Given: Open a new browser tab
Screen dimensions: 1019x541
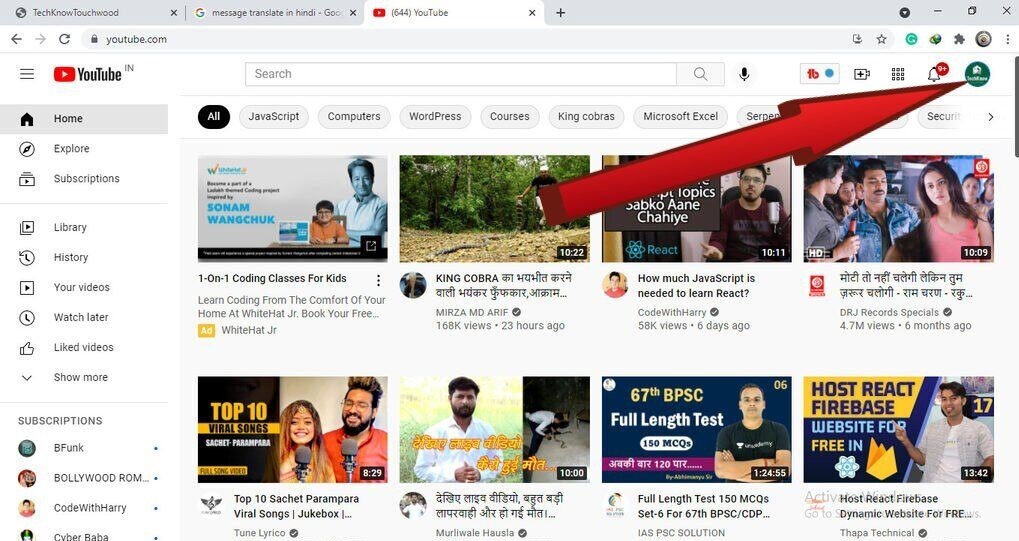Looking at the screenshot, I should tap(560, 12).
